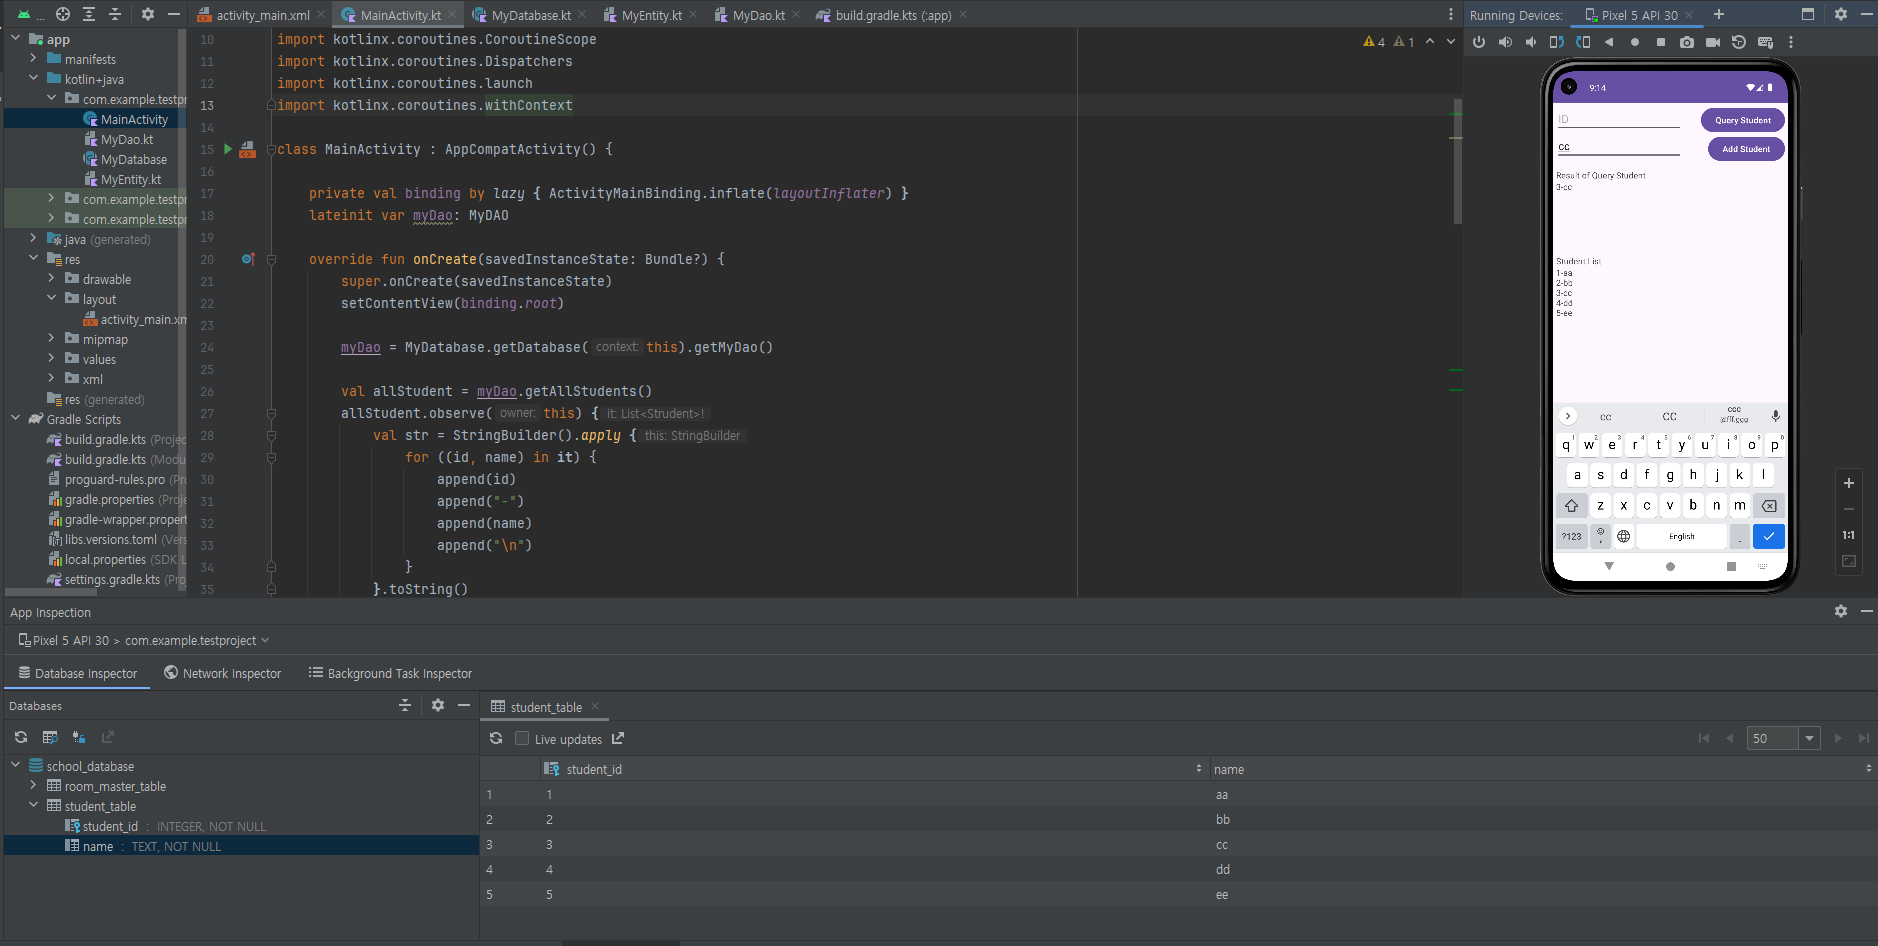
Task: Tap keyboard checkmark key in emulator
Action: pos(1768,536)
